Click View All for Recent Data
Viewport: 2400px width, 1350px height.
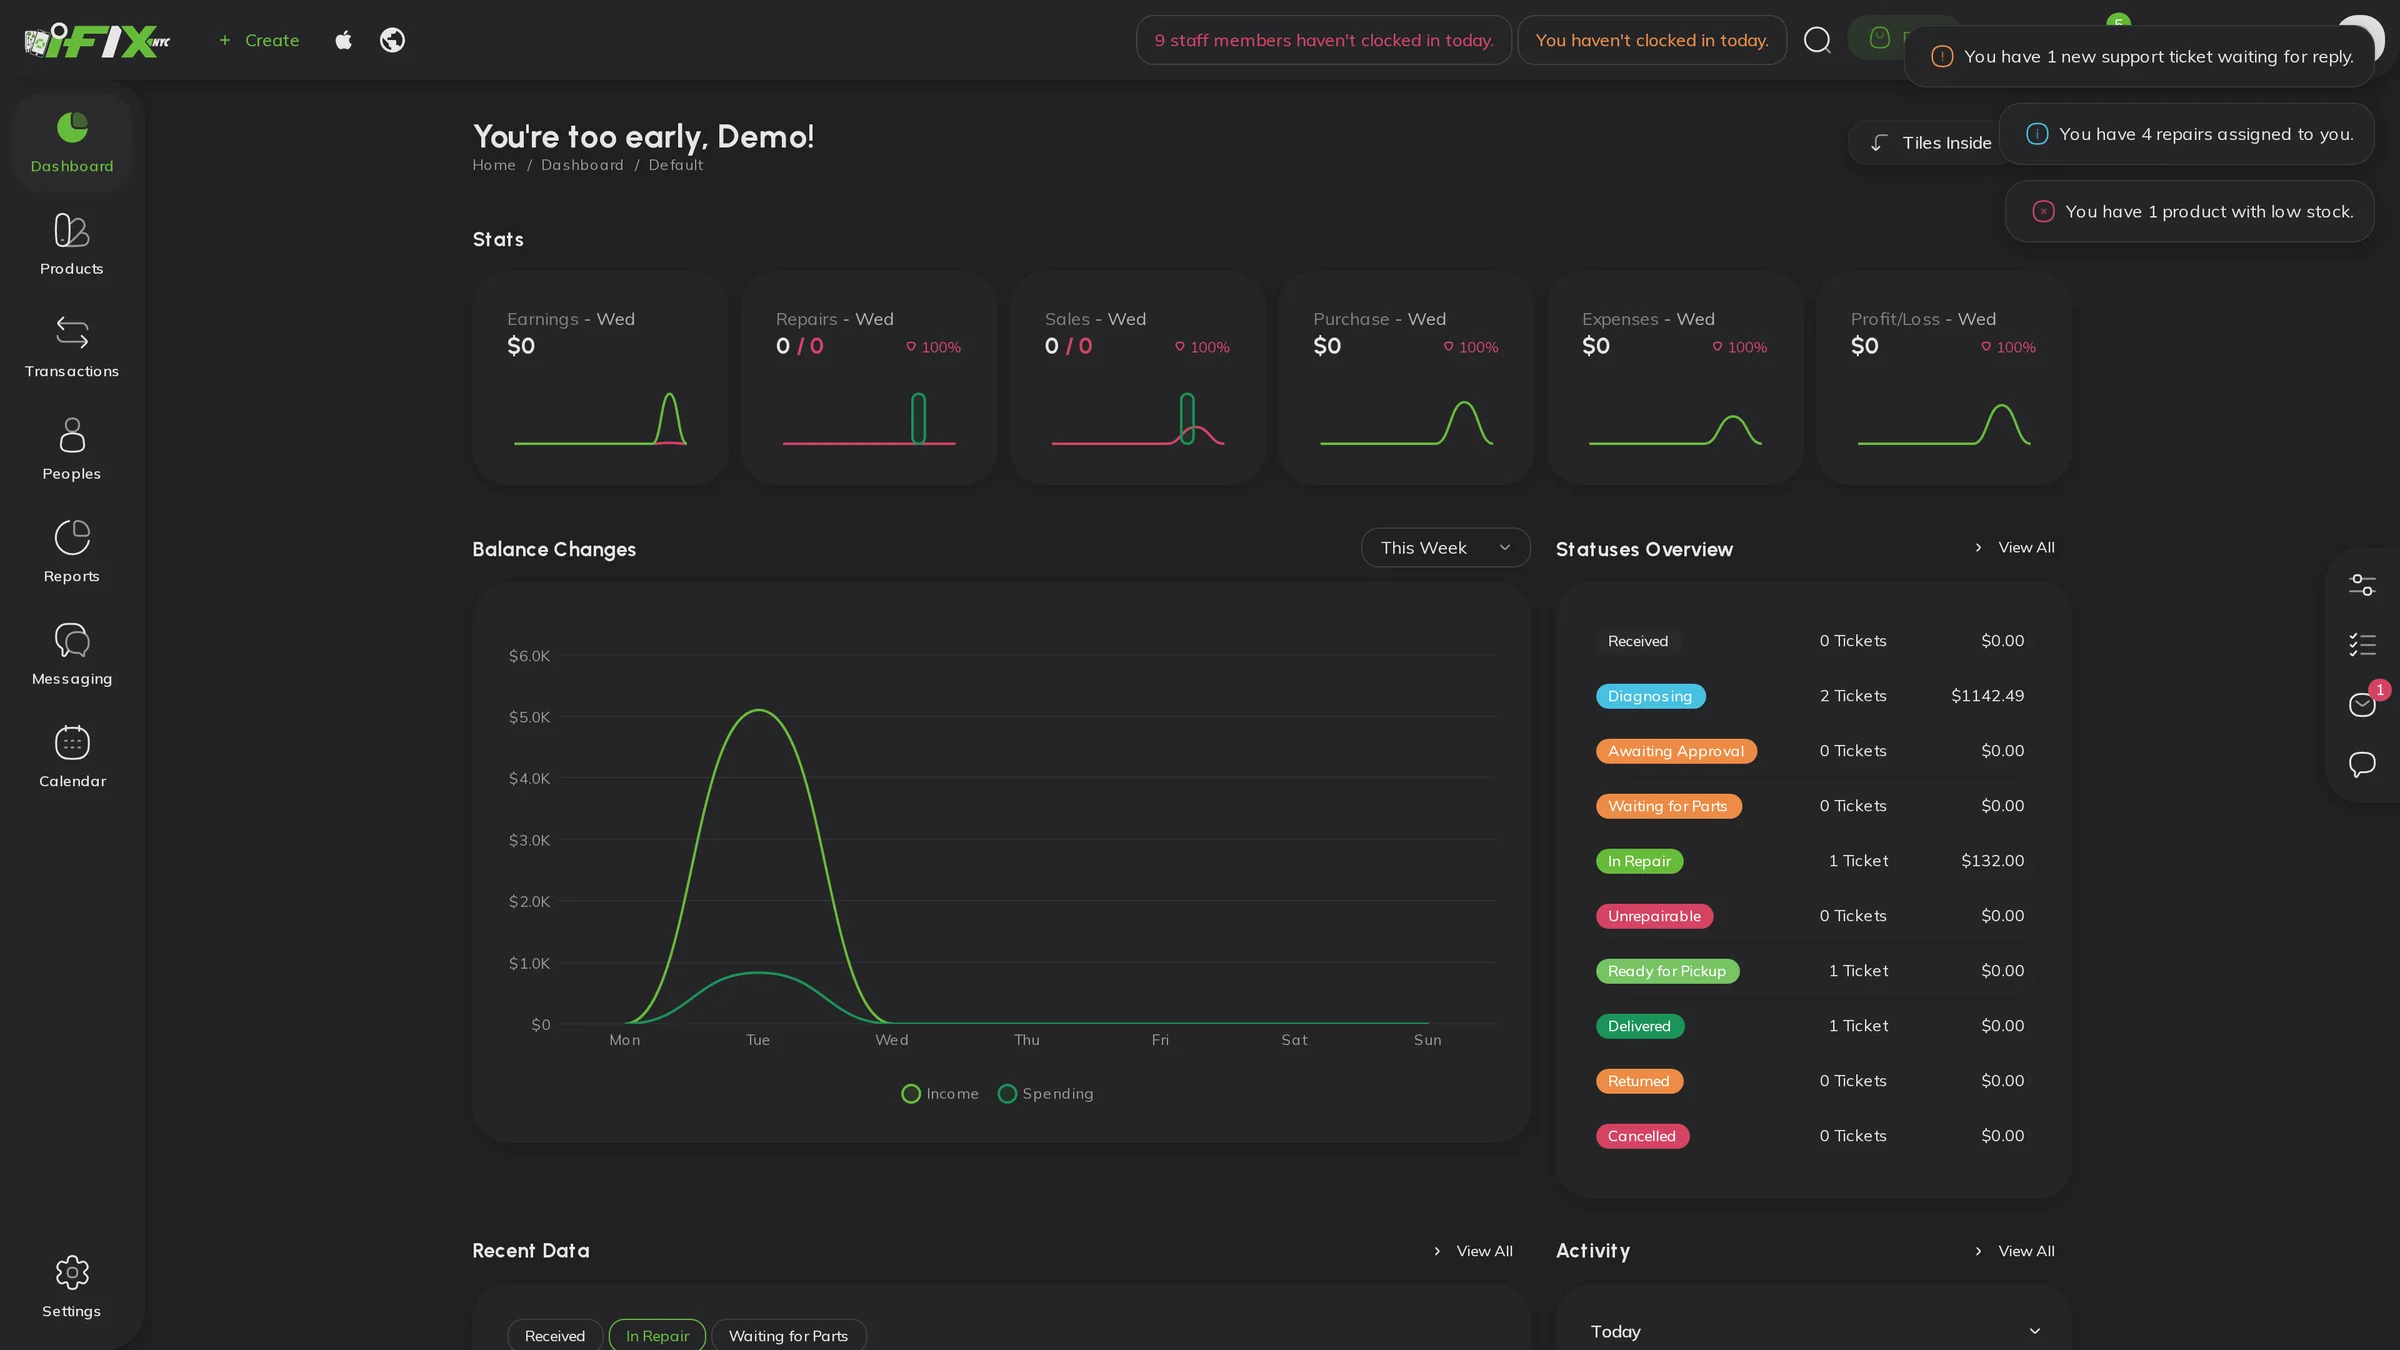pyautogui.click(x=1472, y=1252)
